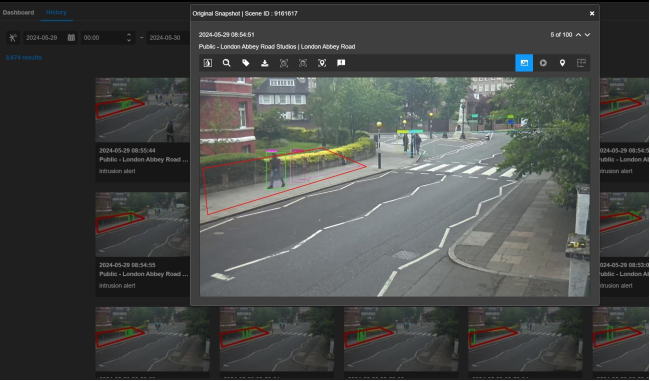
Task: Click the first greyed face-frame icon in toolbar
Action: (284, 63)
